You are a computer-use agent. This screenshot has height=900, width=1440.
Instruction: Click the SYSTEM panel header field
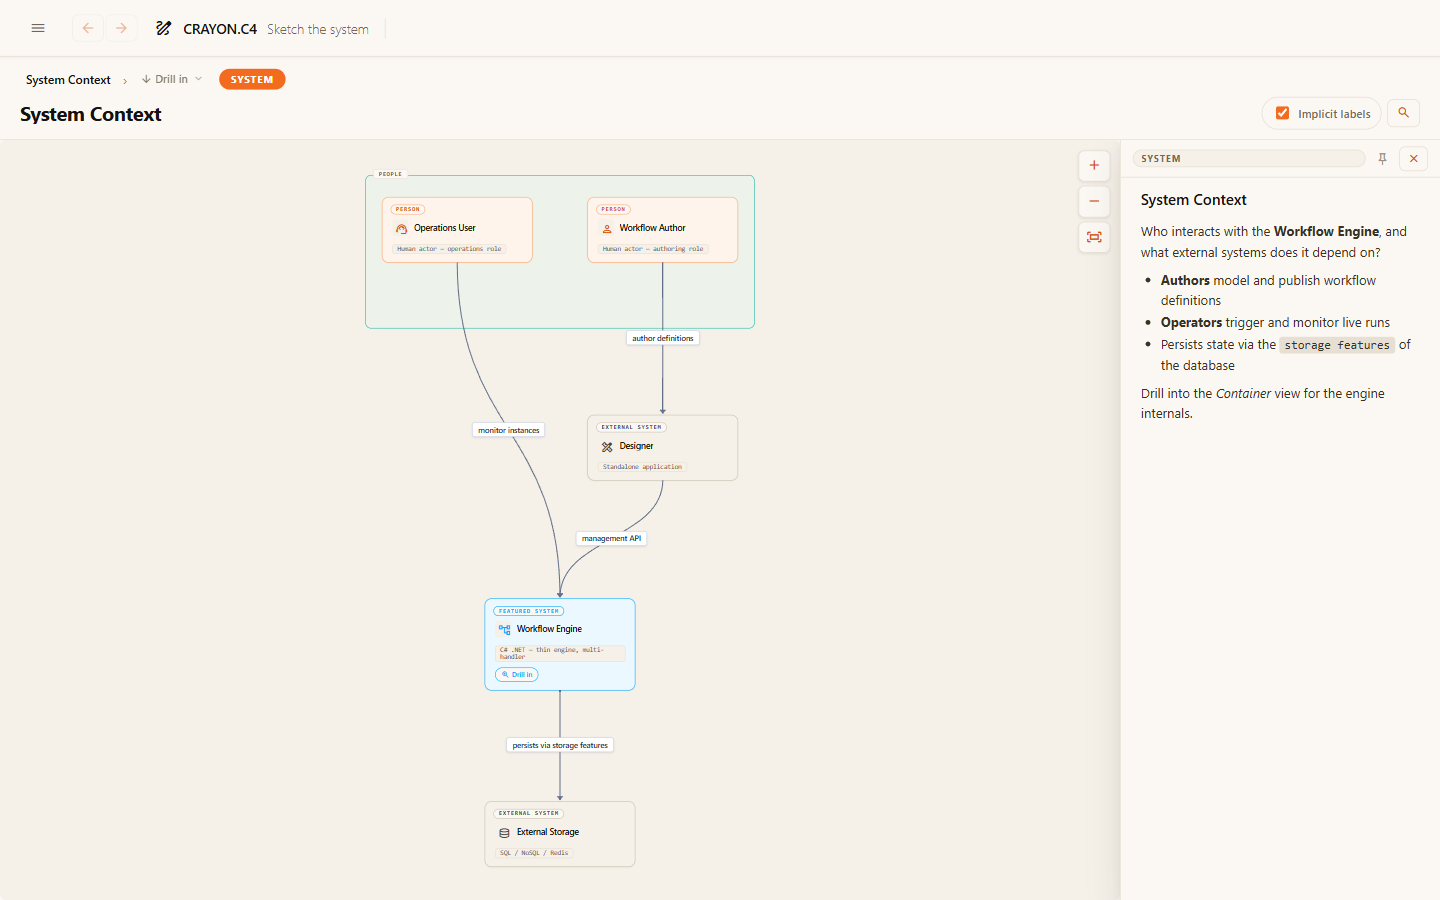tap(1249, 159)
